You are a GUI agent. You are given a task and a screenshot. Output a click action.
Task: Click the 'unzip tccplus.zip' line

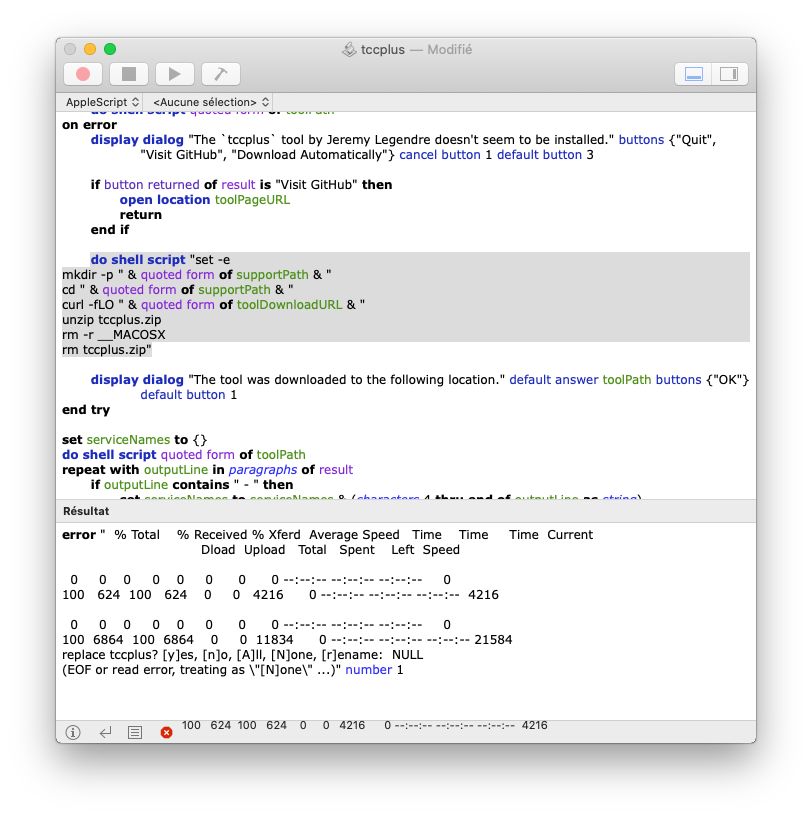(x=112, y=320)
